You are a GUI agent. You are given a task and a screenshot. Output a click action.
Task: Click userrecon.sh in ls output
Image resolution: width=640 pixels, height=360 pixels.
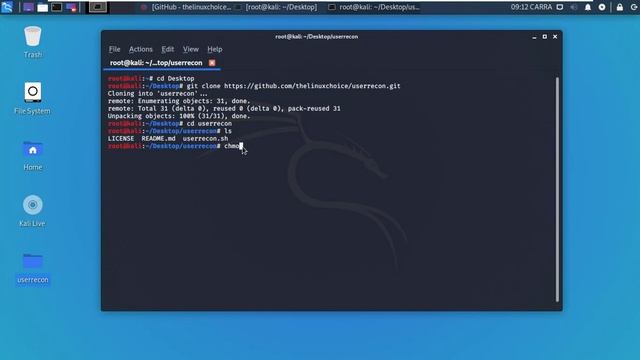[x=205, y=138]
